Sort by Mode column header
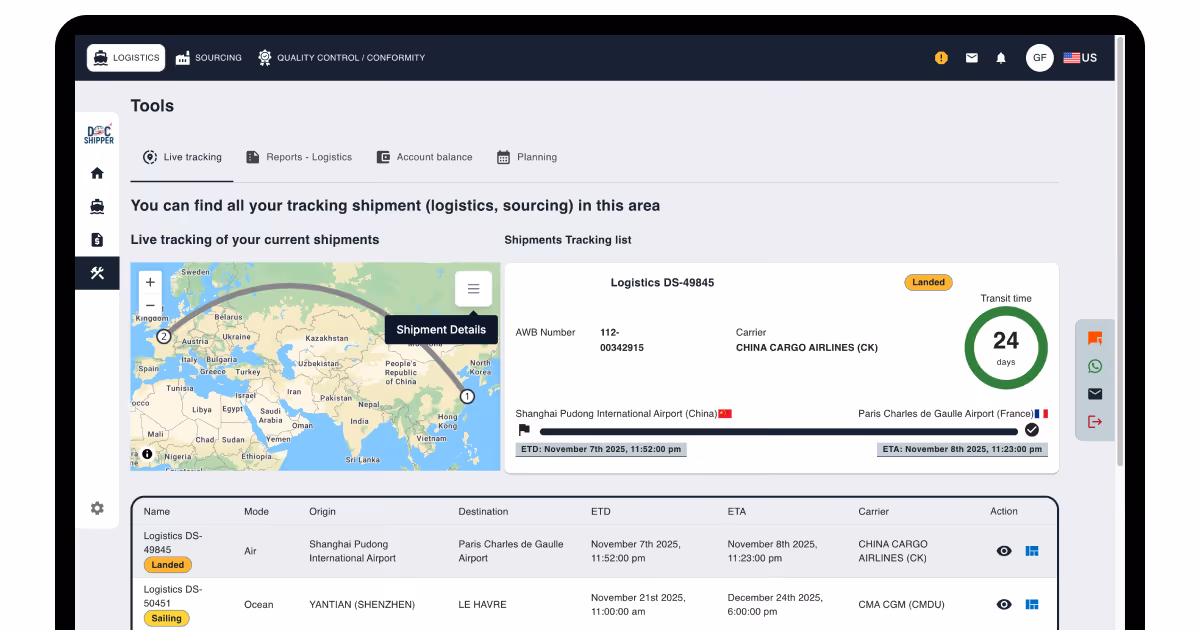The image size is (1200, 630). click(x=257, y=511)
